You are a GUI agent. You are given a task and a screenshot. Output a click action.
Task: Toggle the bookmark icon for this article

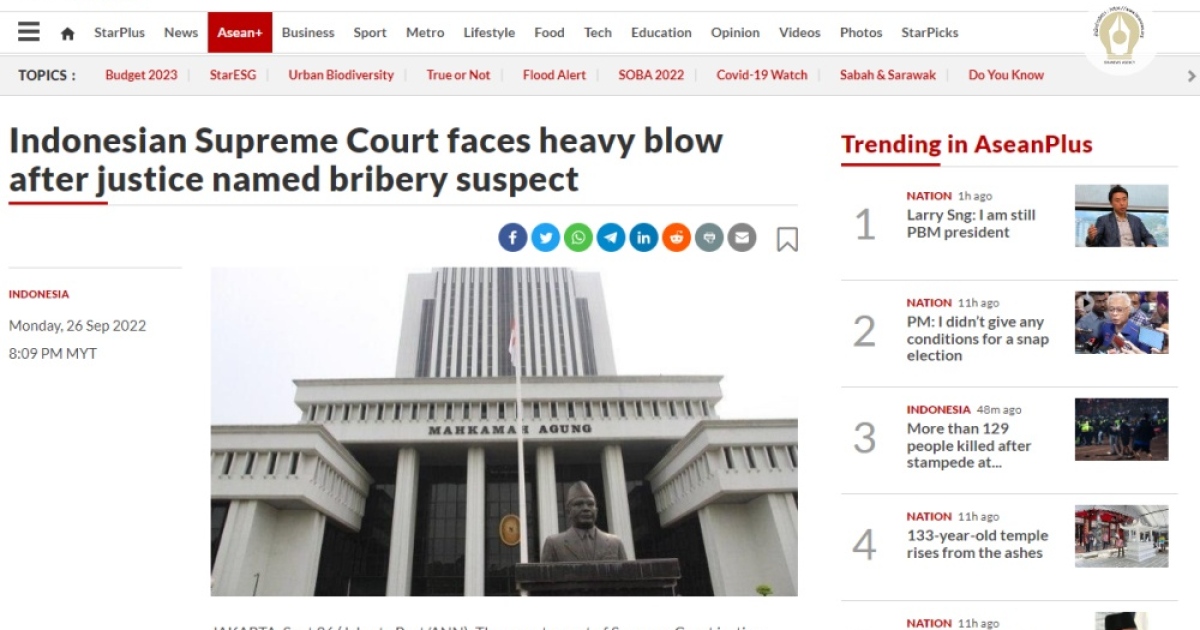pyautogui.click(x=788, y=239)
